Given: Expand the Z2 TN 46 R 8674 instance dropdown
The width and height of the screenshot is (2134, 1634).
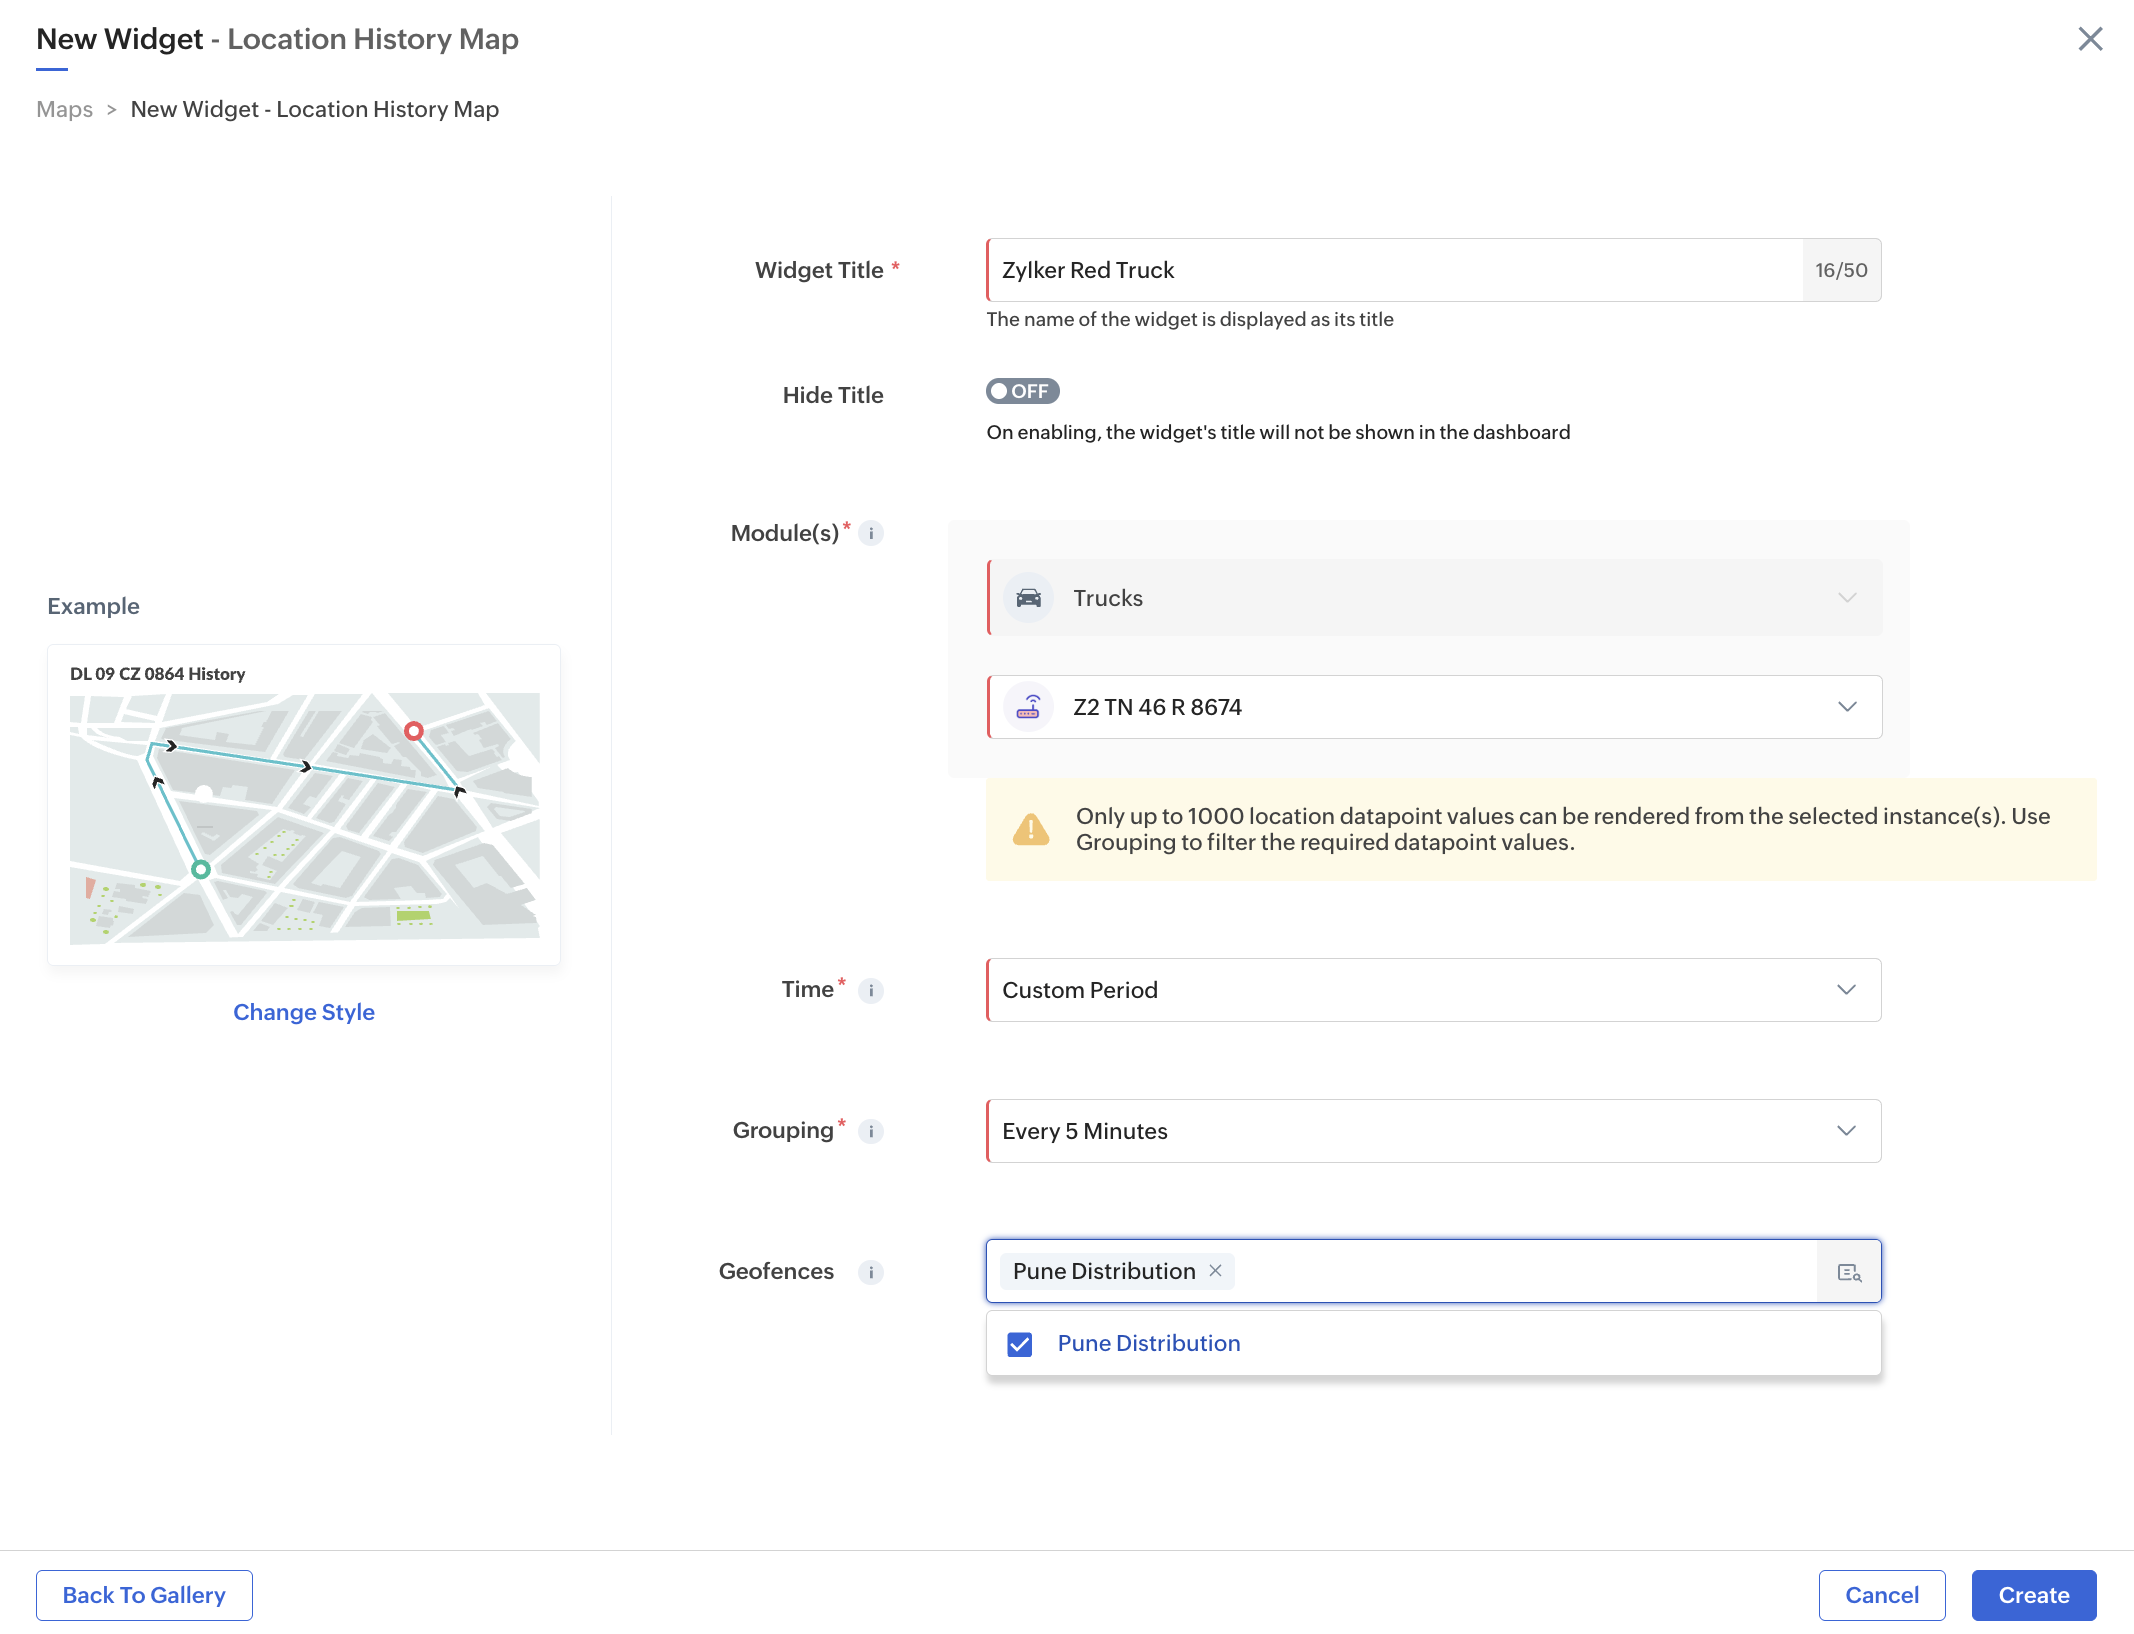Looking at the screenshot, I should pos(1846,707).
